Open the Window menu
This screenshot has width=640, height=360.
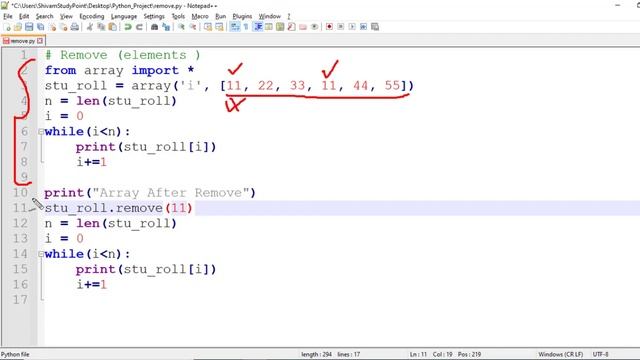270,16
